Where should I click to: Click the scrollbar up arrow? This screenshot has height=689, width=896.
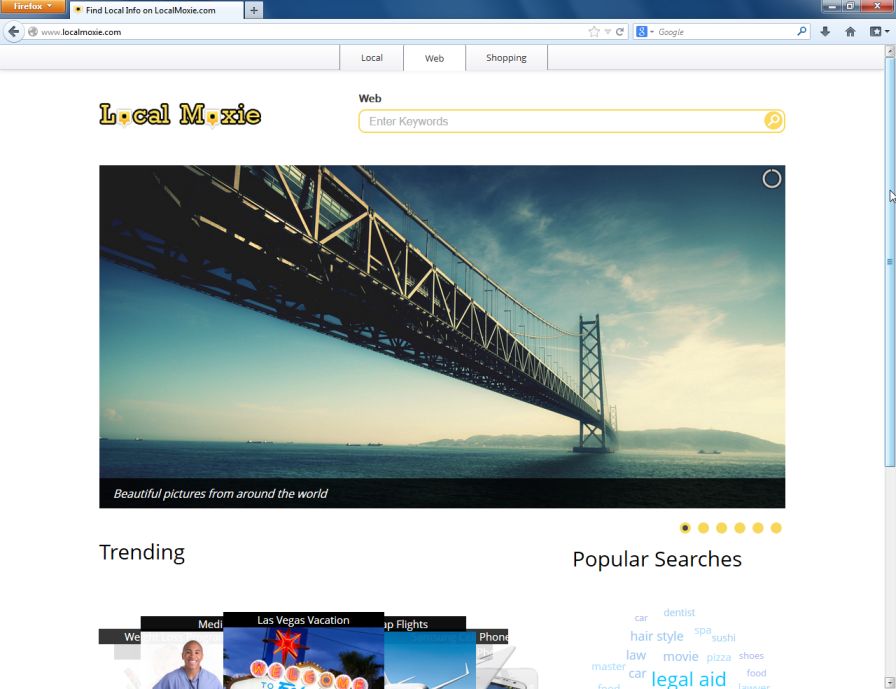point(890,51)
